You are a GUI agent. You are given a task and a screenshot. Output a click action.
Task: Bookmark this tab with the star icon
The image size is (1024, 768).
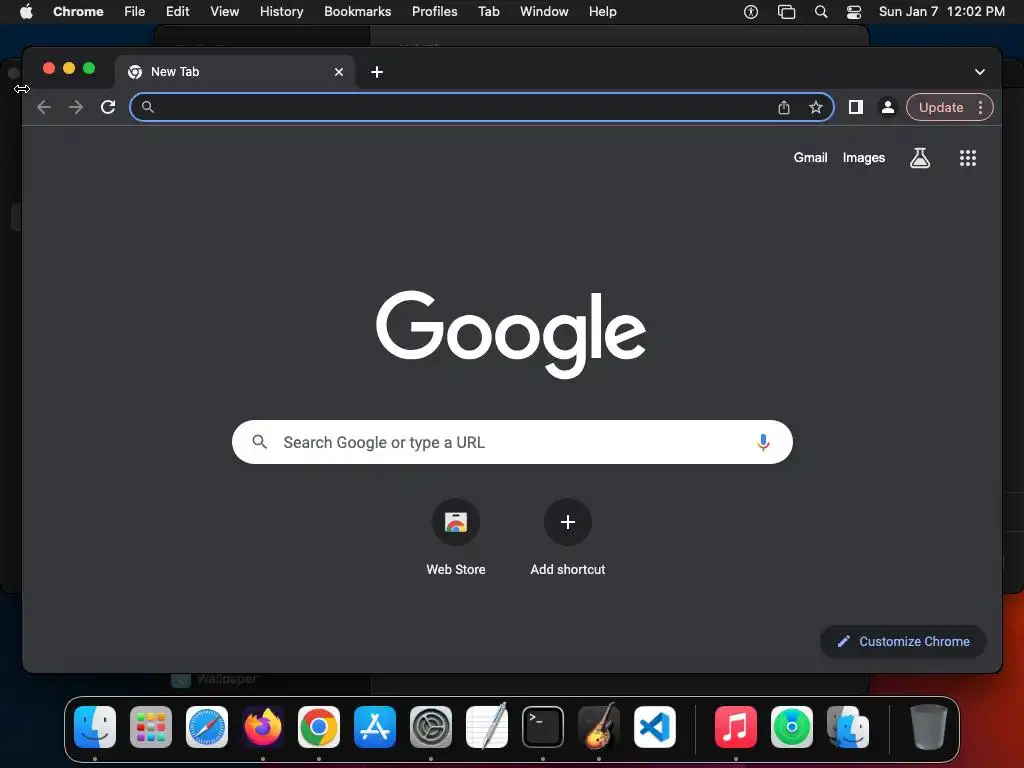(x=816, y=107)
